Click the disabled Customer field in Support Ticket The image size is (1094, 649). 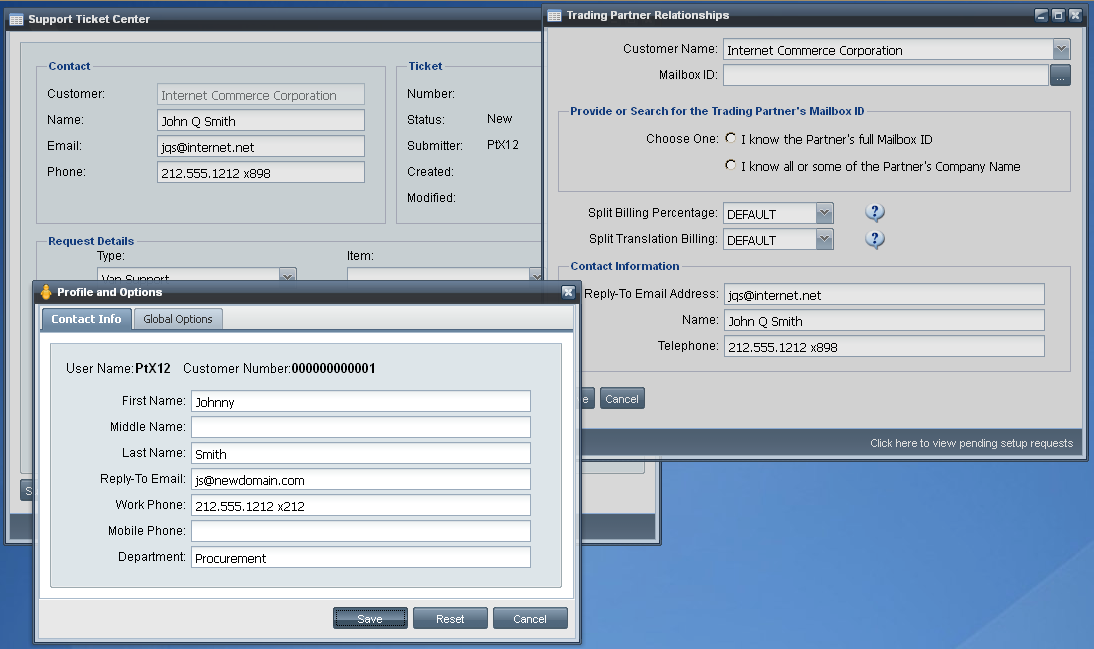point(261,94)
